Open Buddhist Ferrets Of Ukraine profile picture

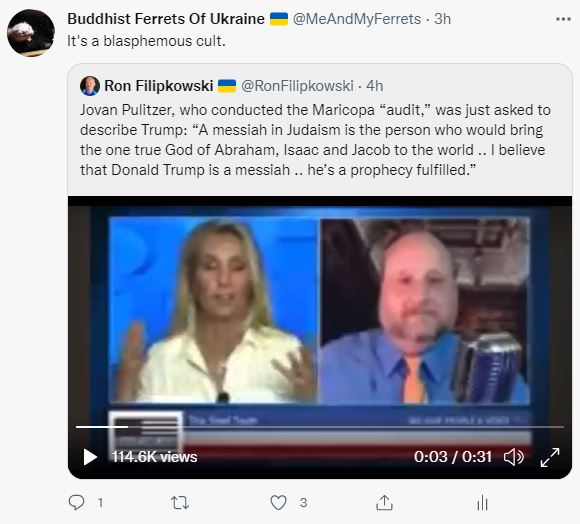click(31, 33)
